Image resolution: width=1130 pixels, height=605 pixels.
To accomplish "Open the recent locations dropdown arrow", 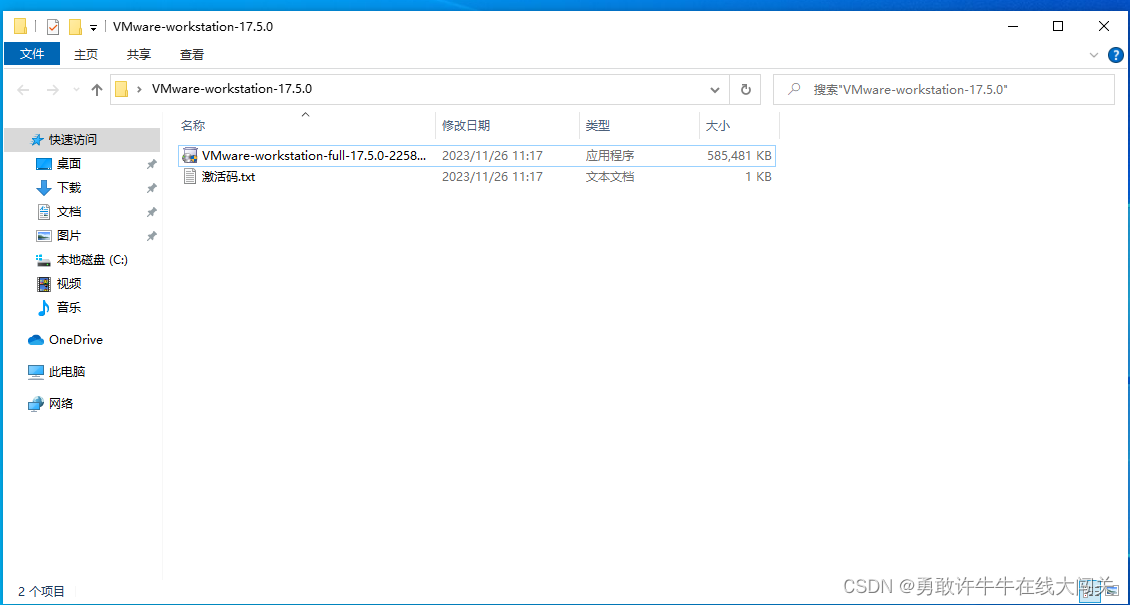I will [x=76, y=90].
